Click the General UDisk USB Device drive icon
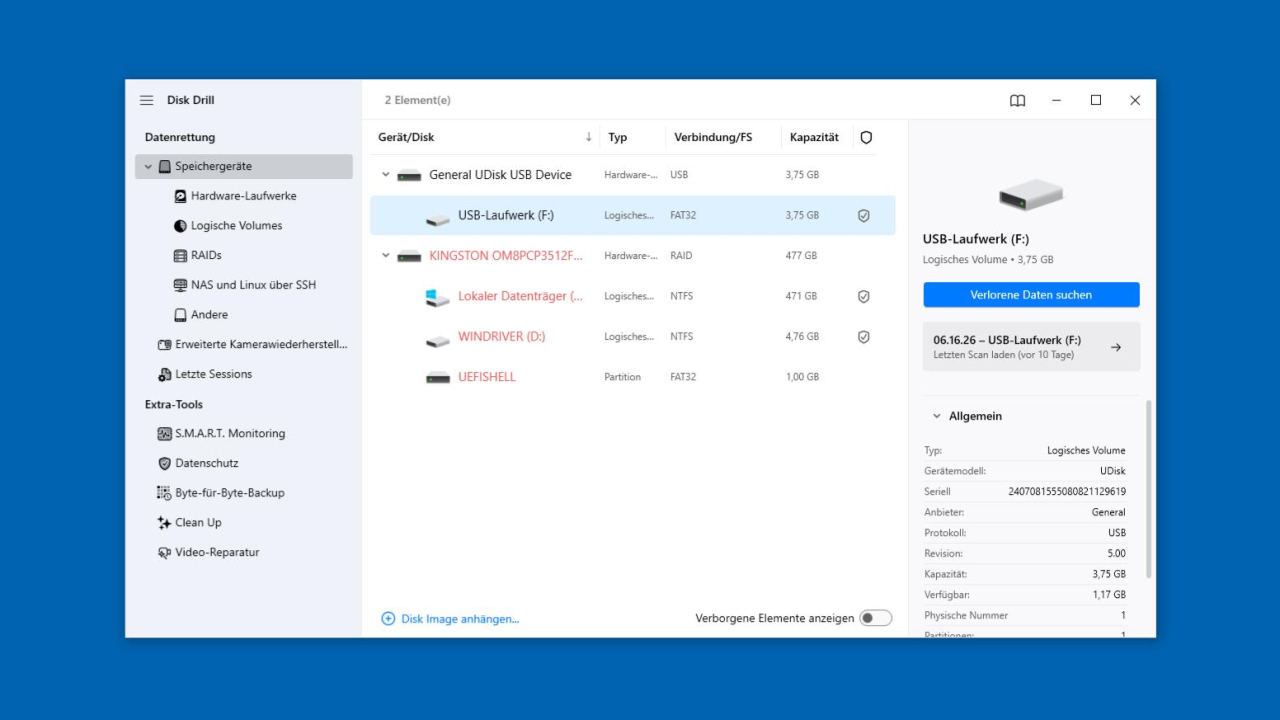The height and width of the screenshot is (720, 1280). click(x=409, y=175)
